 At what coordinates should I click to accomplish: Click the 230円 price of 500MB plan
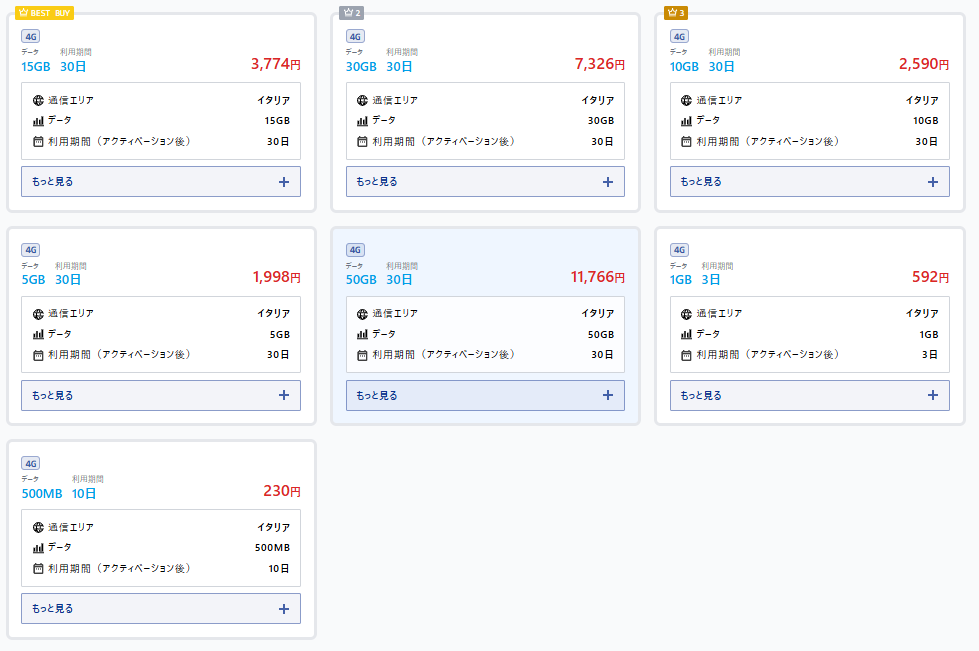click(x=281, y=491)
